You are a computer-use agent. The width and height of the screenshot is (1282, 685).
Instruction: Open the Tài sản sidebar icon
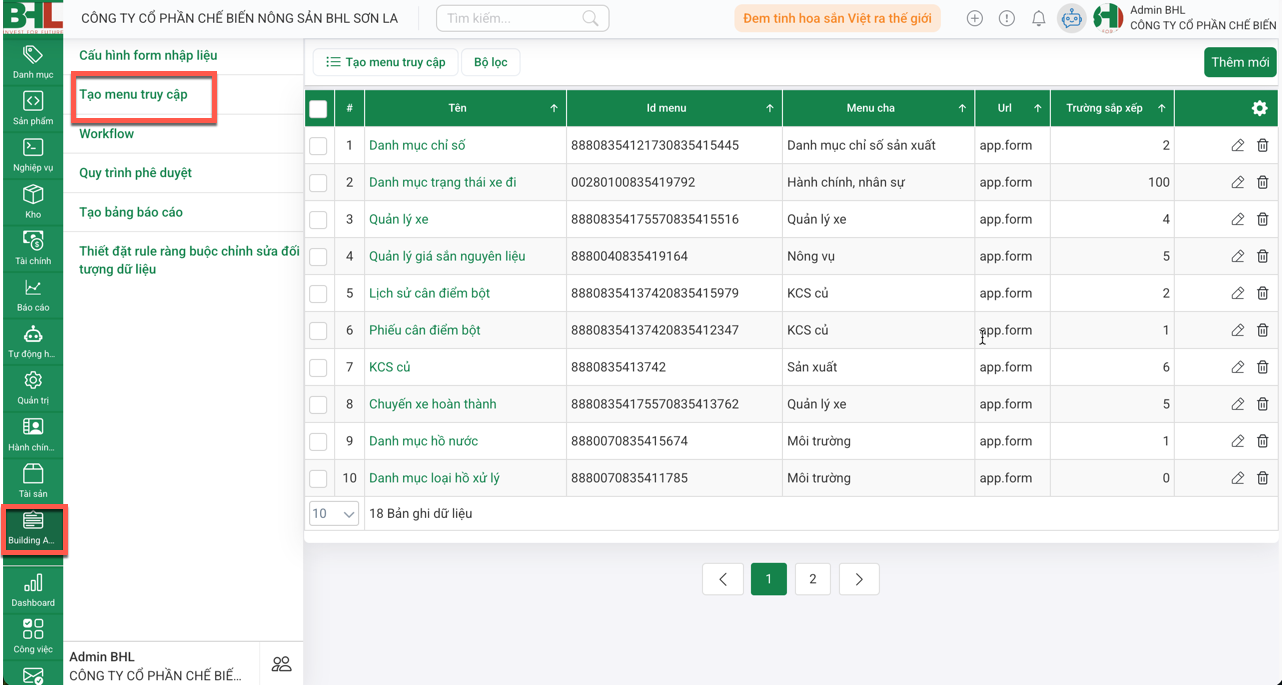click(33, 480)
